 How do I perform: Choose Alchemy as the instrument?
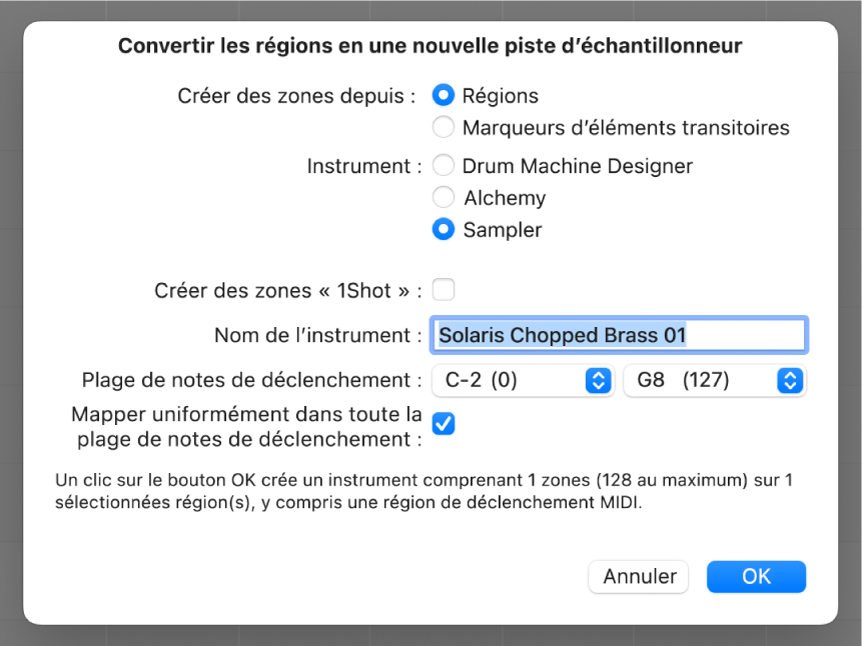tap(443, 197)
